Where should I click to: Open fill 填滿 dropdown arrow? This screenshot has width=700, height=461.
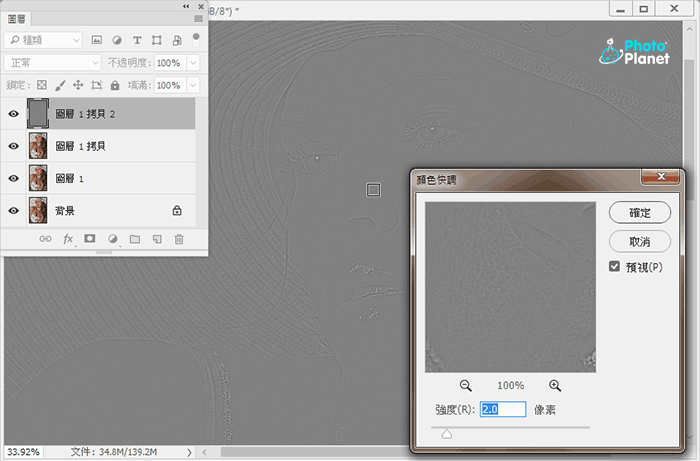pos(193,85)
